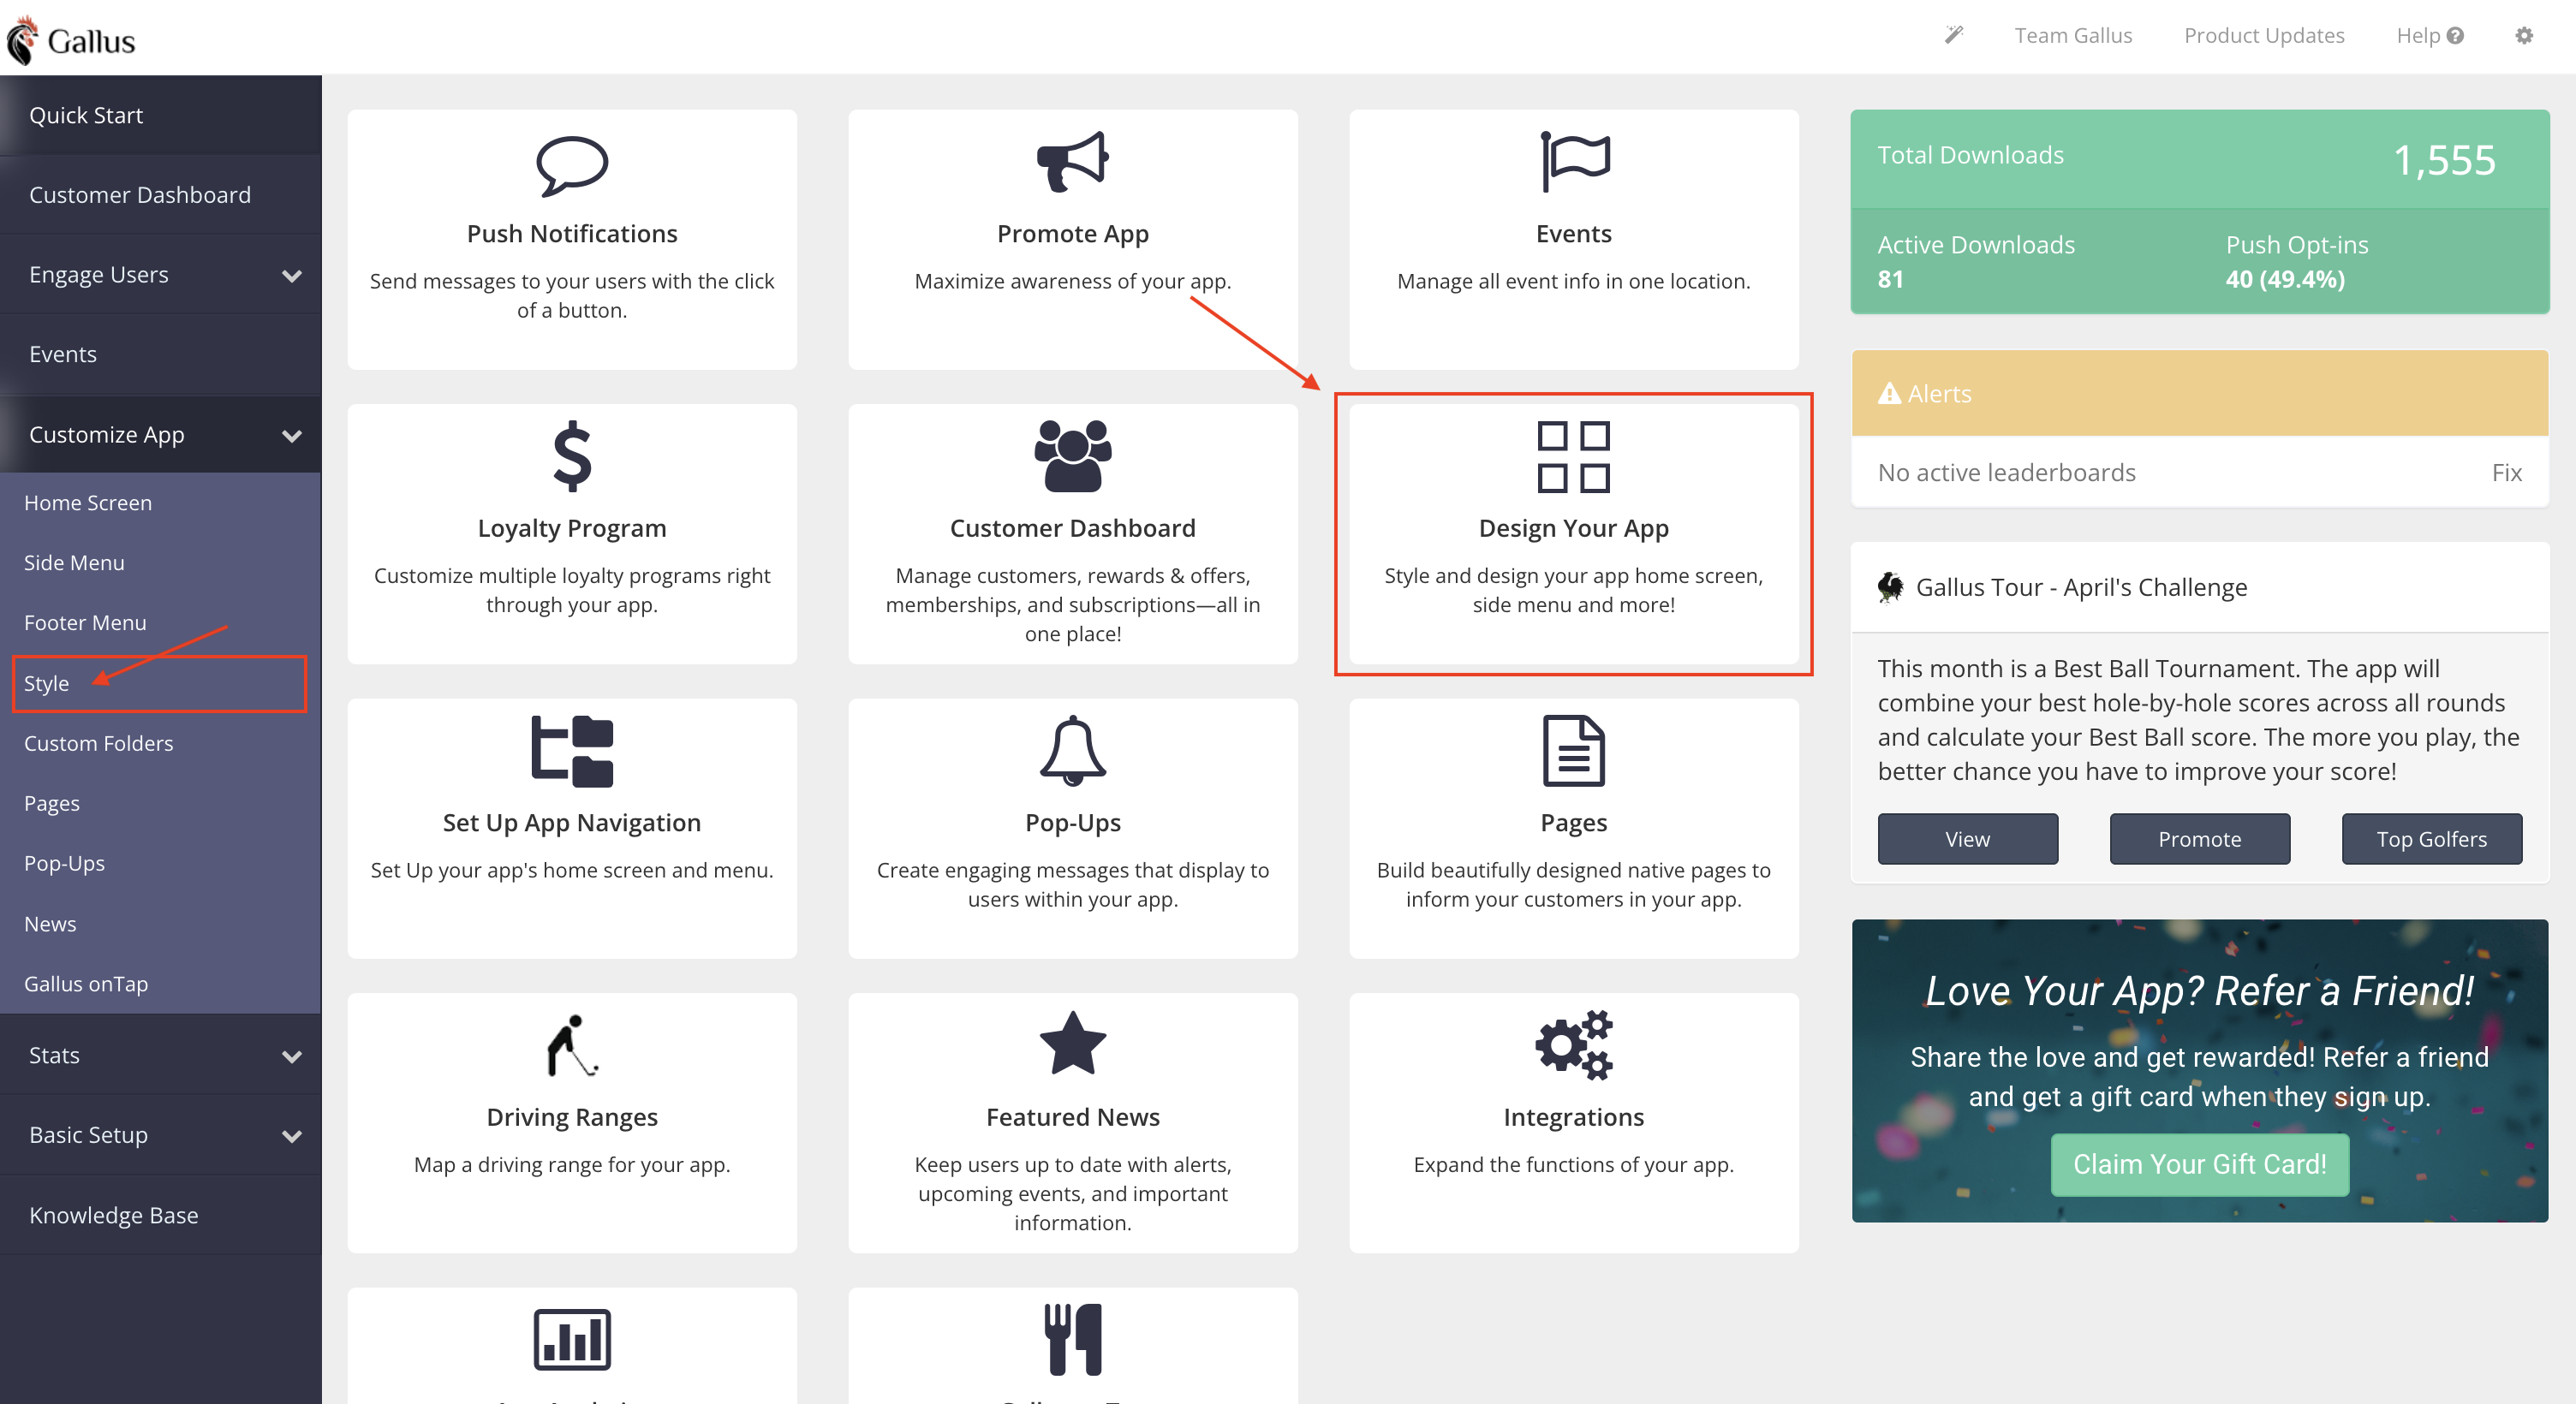Click the Driving Ranges card title
The width and height of the screenshot is (2576, 1404).
[572, 1117]
